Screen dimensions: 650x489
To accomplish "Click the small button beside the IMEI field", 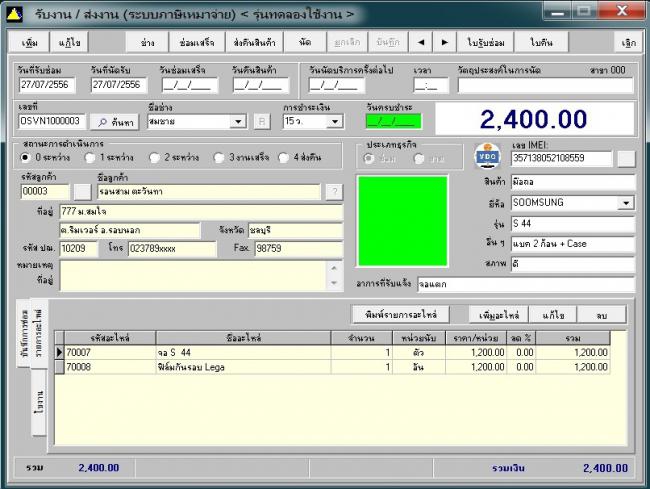I will 625,158.
